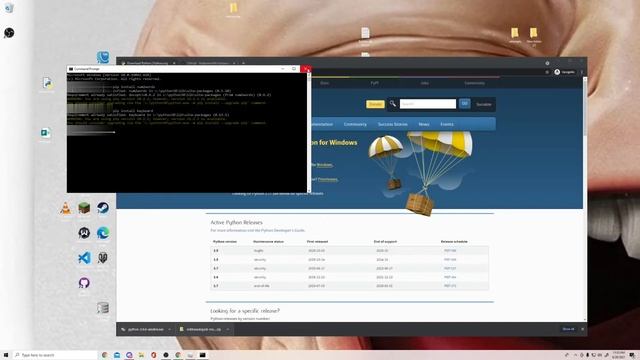Open the News navigation menu
Screen dimensions: 640x360
click(424, 124)
